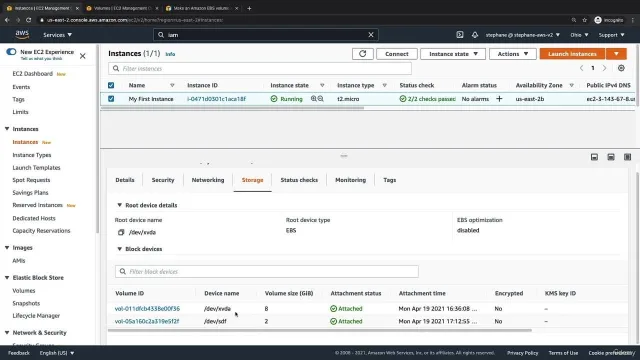Collapse Root device details section
This screenshot has height=360, width=640.
(120, 205)
